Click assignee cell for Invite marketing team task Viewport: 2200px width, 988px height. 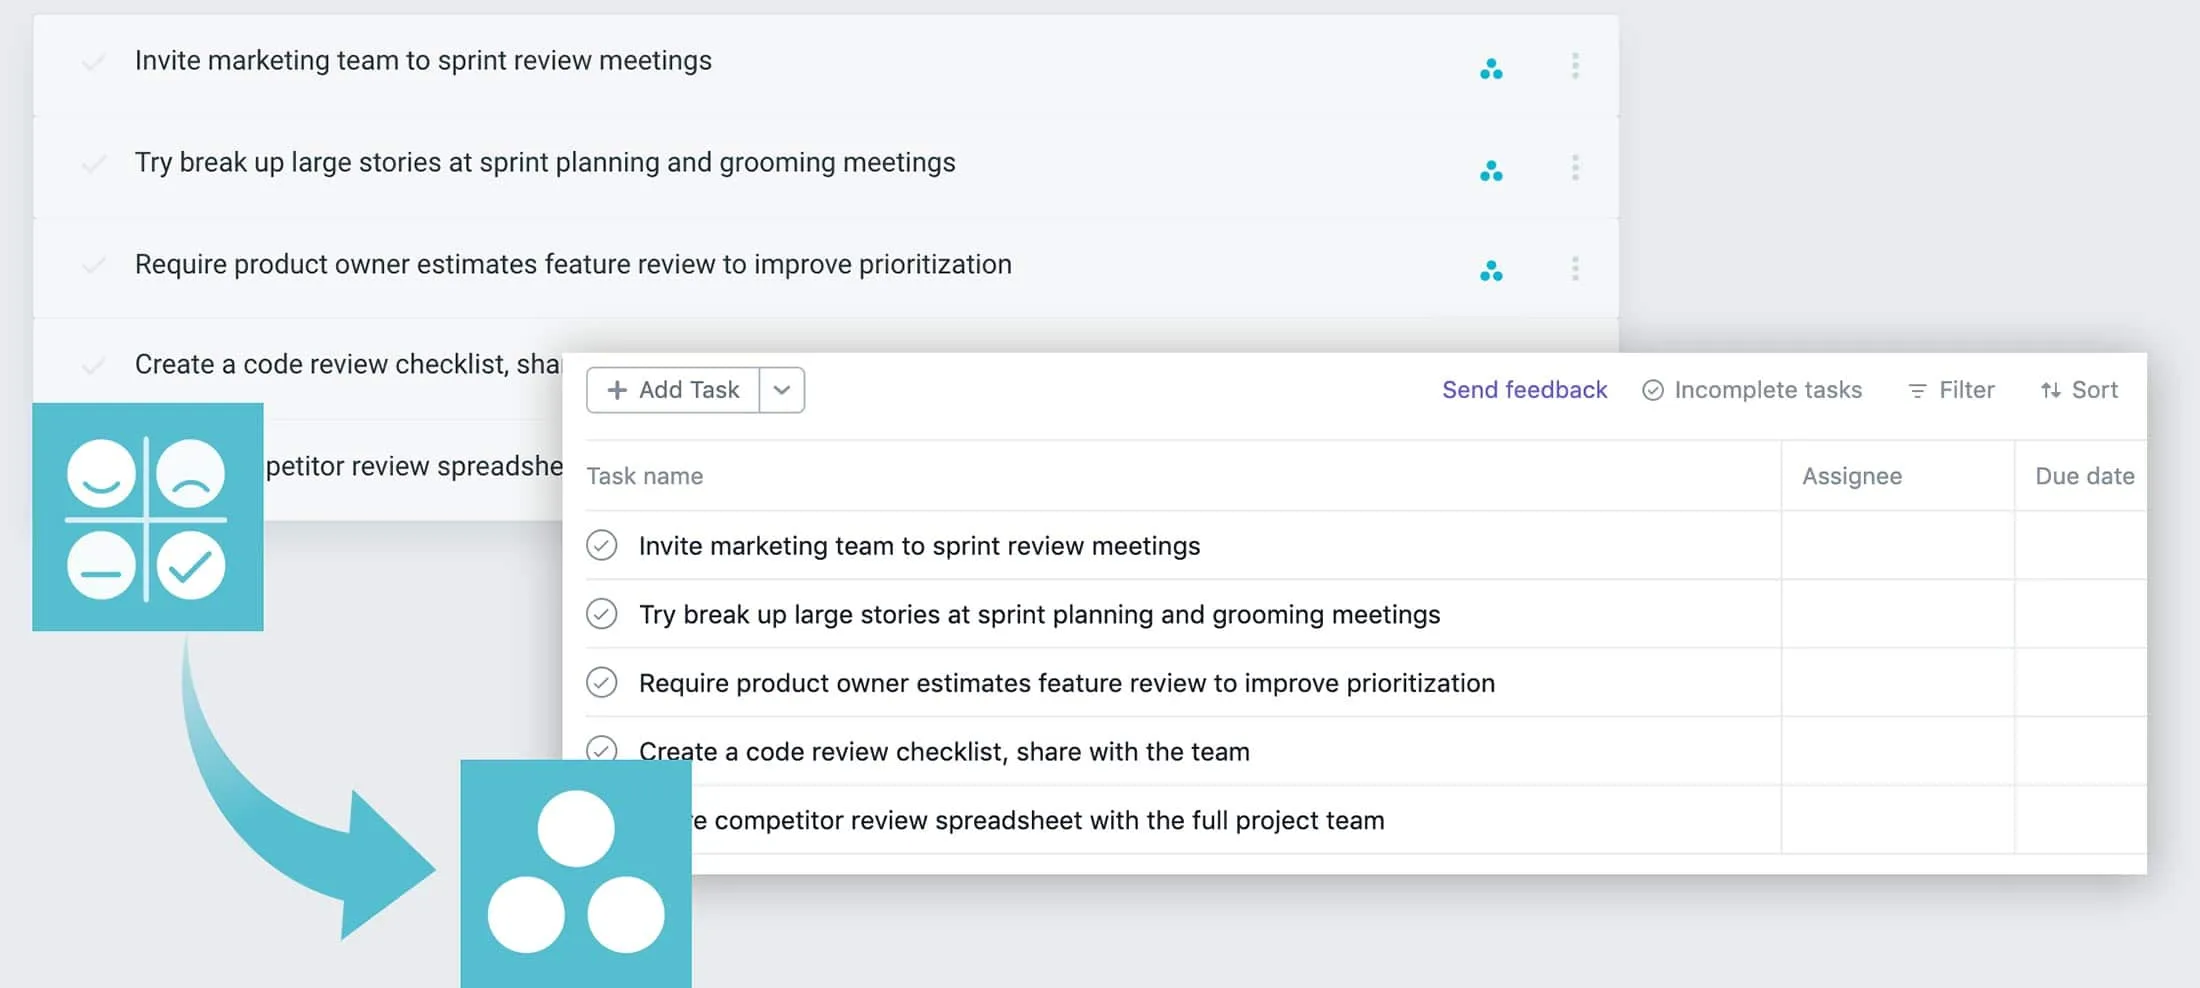pyautogui.click(x=1897, y=545)
